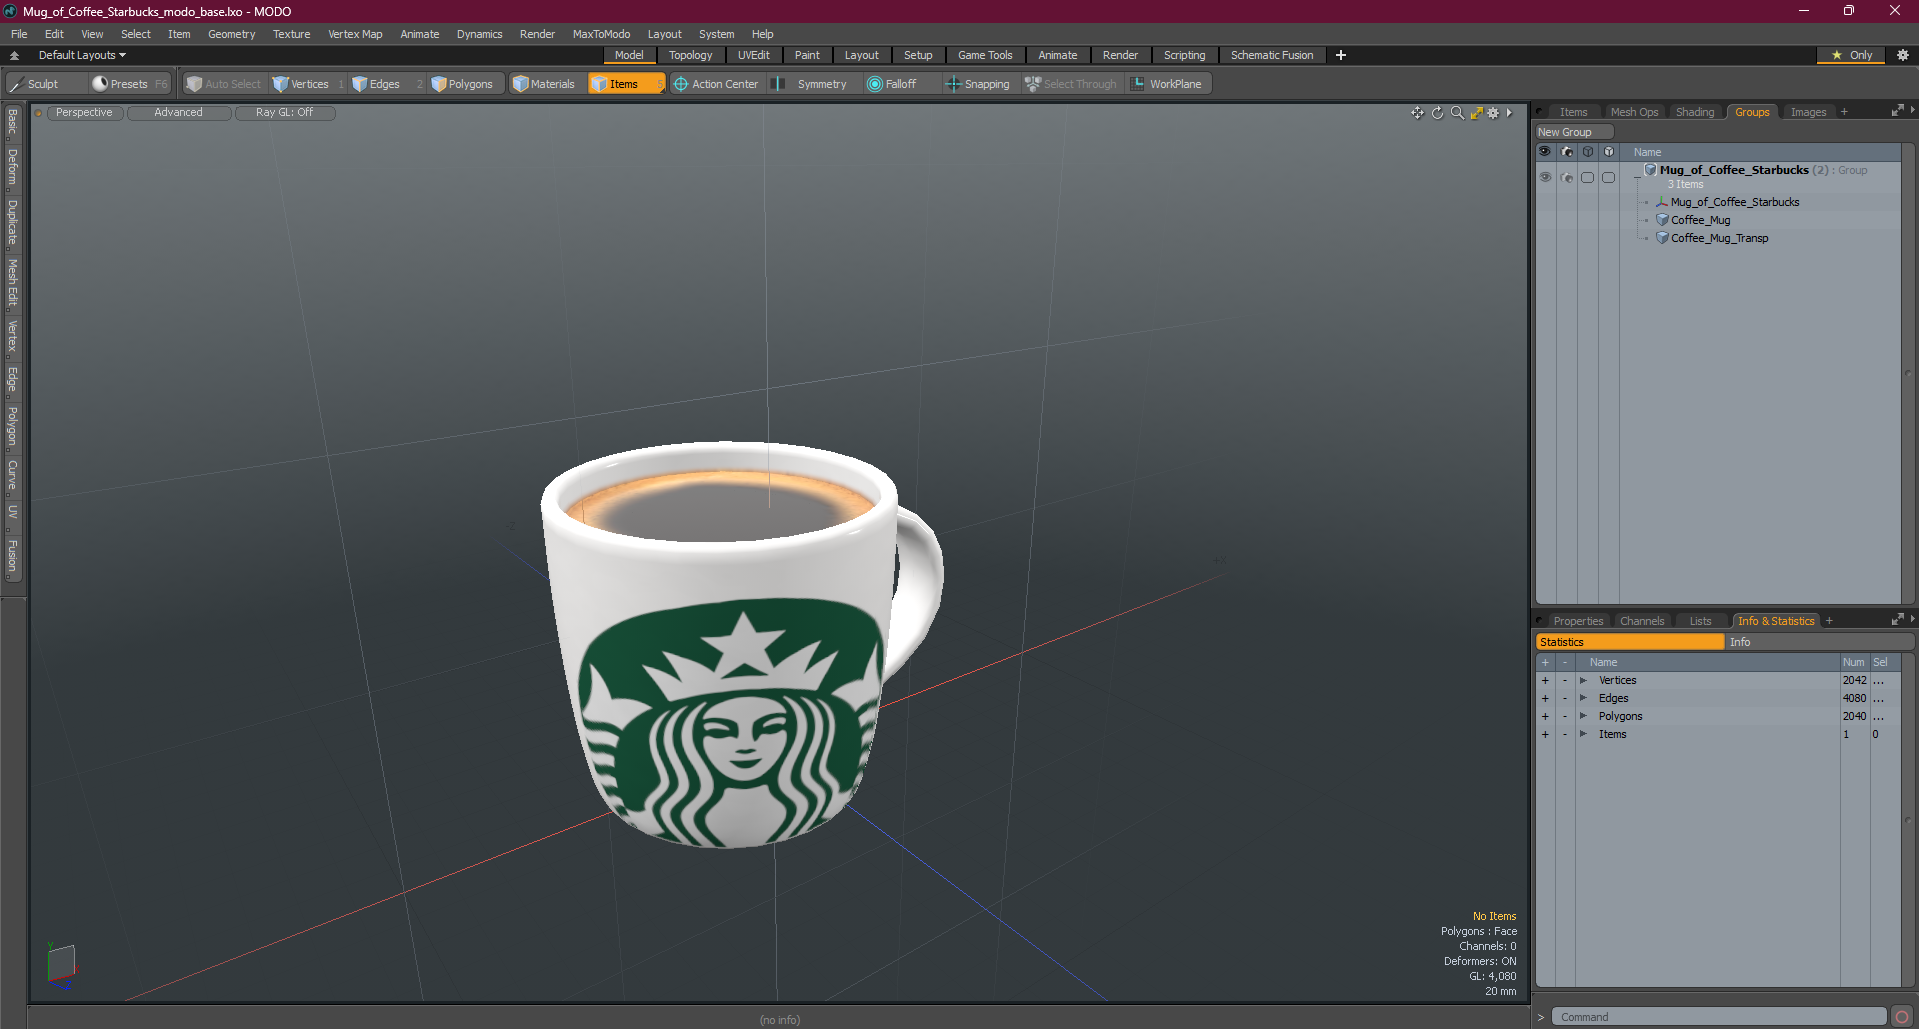Toggle first checkbox of Mug_of_Coffee_Starbucks group
This screenshot has height=1029, width=1919.
pyautogui.click(x=1588, y=177)
